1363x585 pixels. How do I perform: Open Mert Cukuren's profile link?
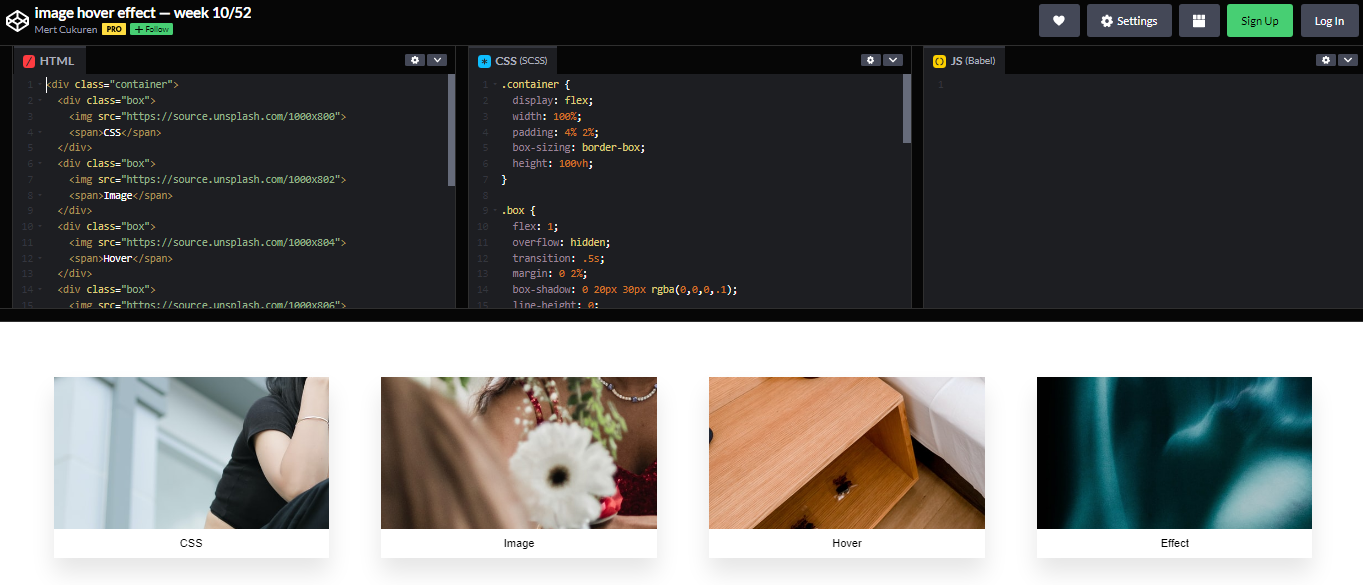(x=65, y=29)
